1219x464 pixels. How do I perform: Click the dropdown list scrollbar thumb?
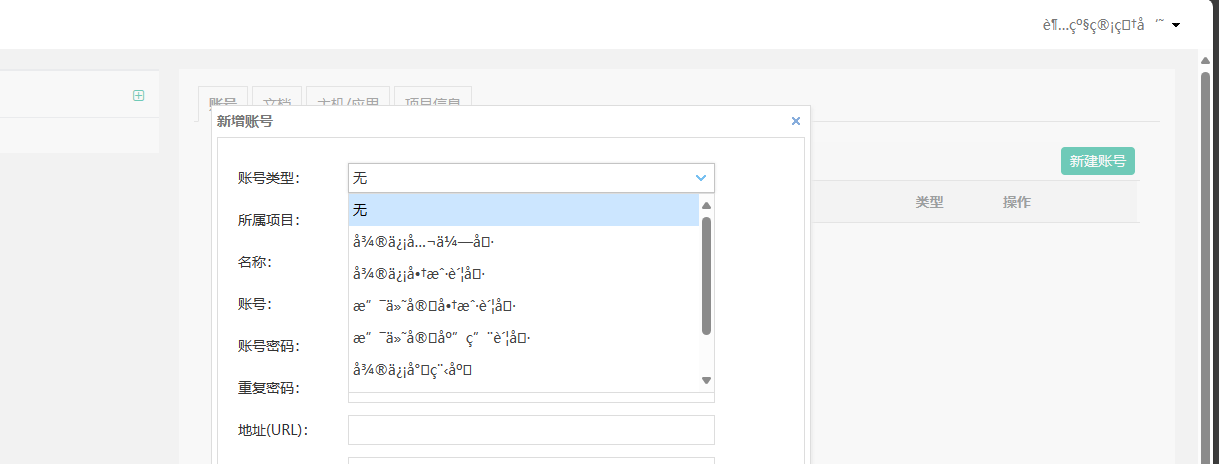click(706, 276)
